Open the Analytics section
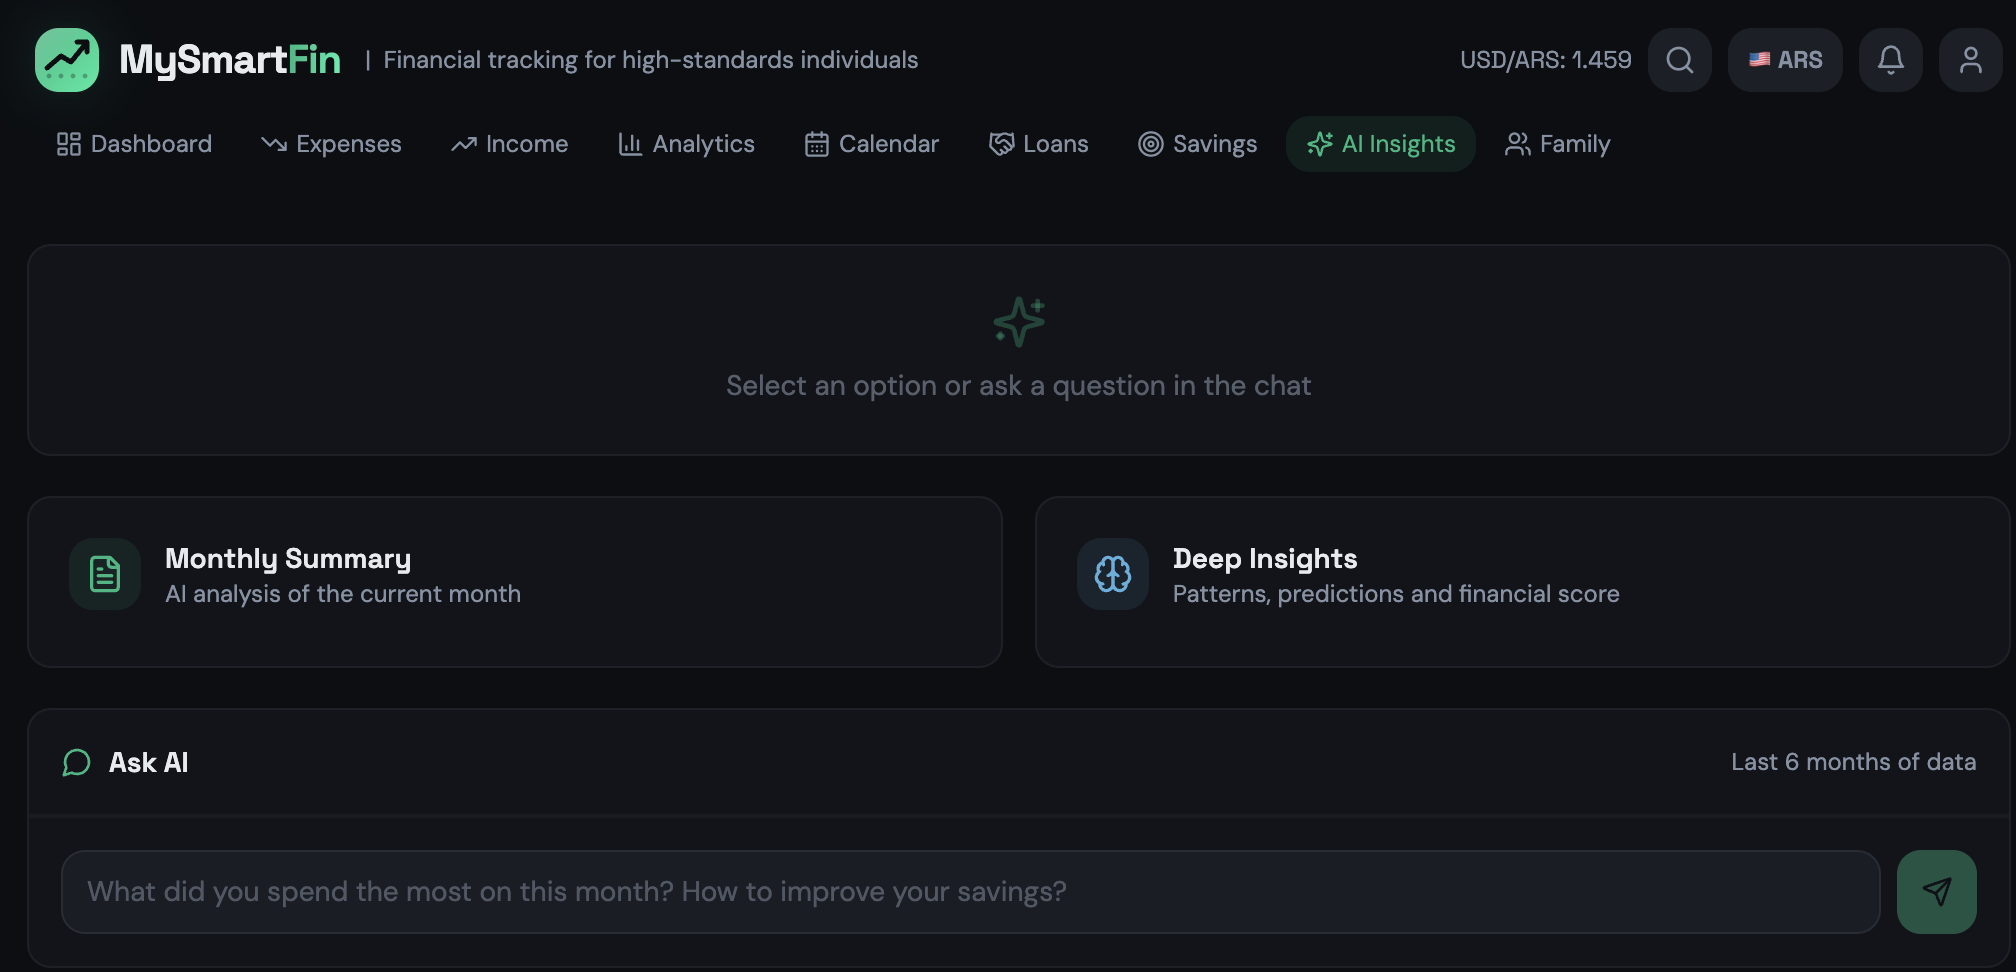Viewport: 2016px width, 972px height. tap(686, 144)
